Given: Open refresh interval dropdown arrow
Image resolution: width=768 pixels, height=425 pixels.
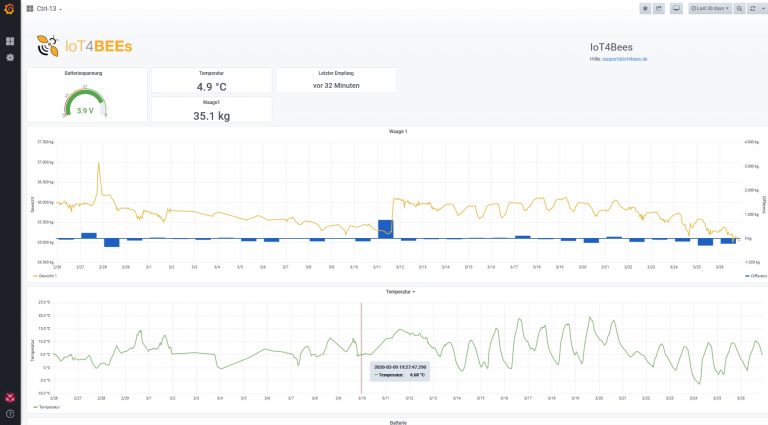Looking at the screenshot, I should click(763, 8).
